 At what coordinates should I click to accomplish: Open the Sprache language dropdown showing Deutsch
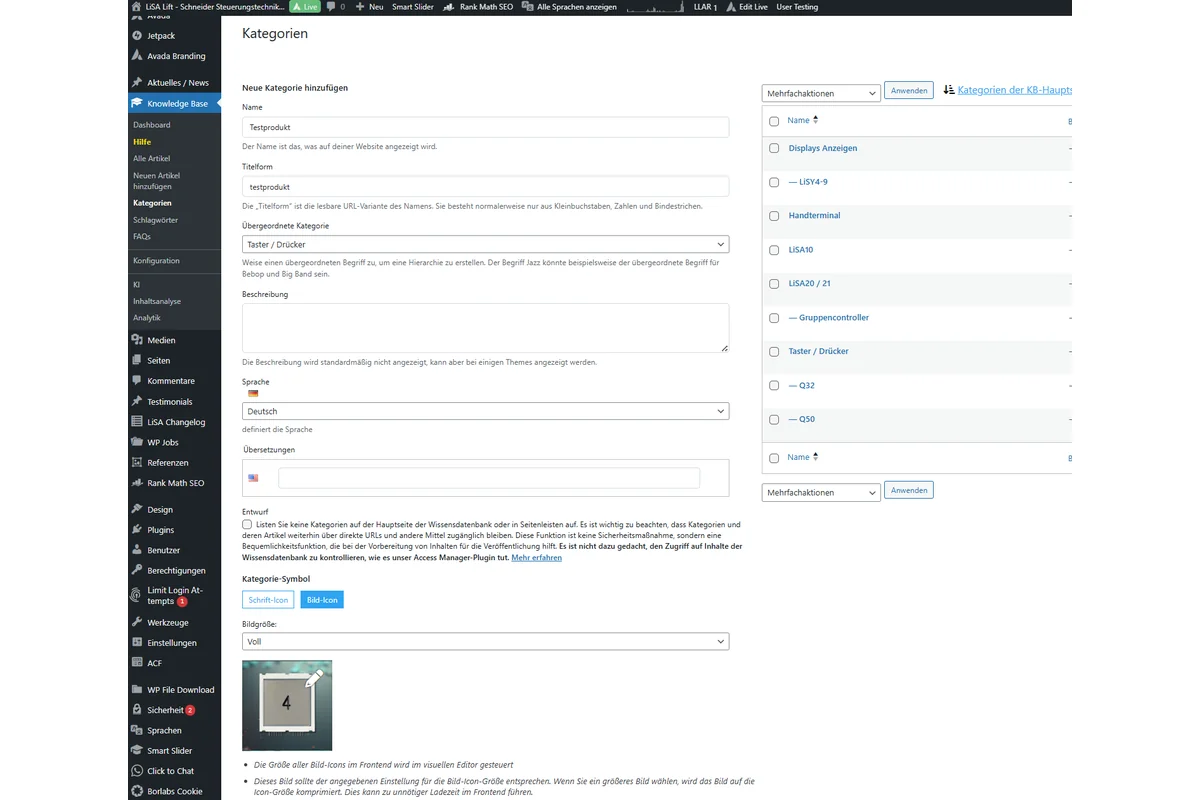[x=485, y=410]
